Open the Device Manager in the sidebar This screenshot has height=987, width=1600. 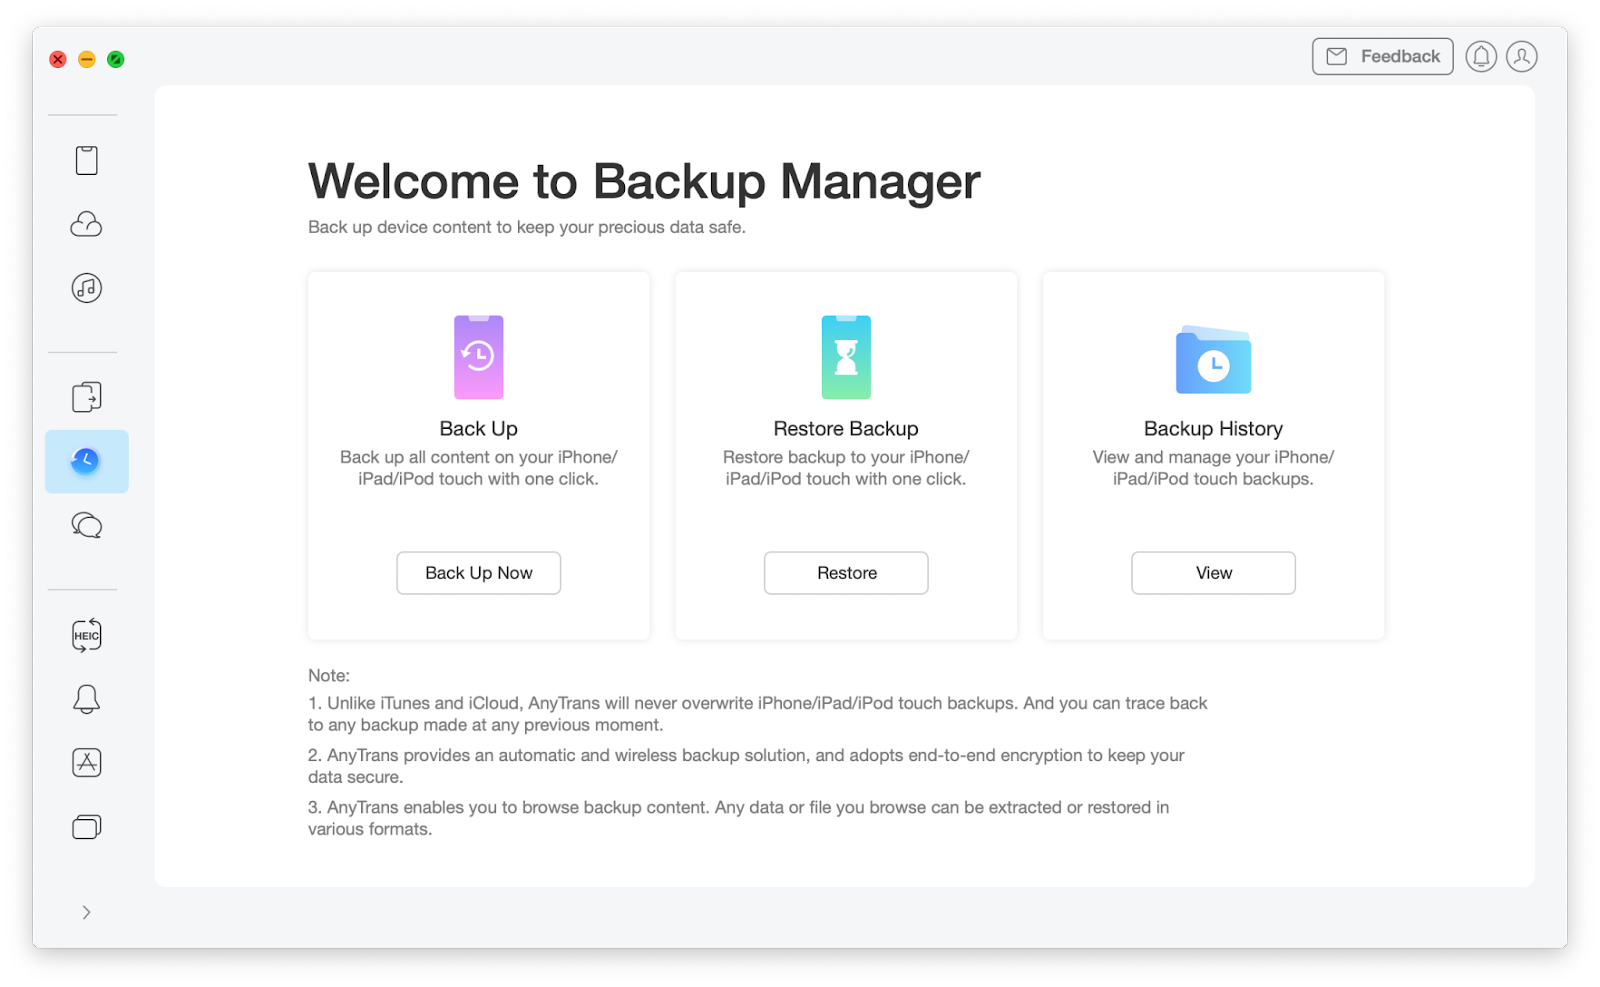point(86,159)
